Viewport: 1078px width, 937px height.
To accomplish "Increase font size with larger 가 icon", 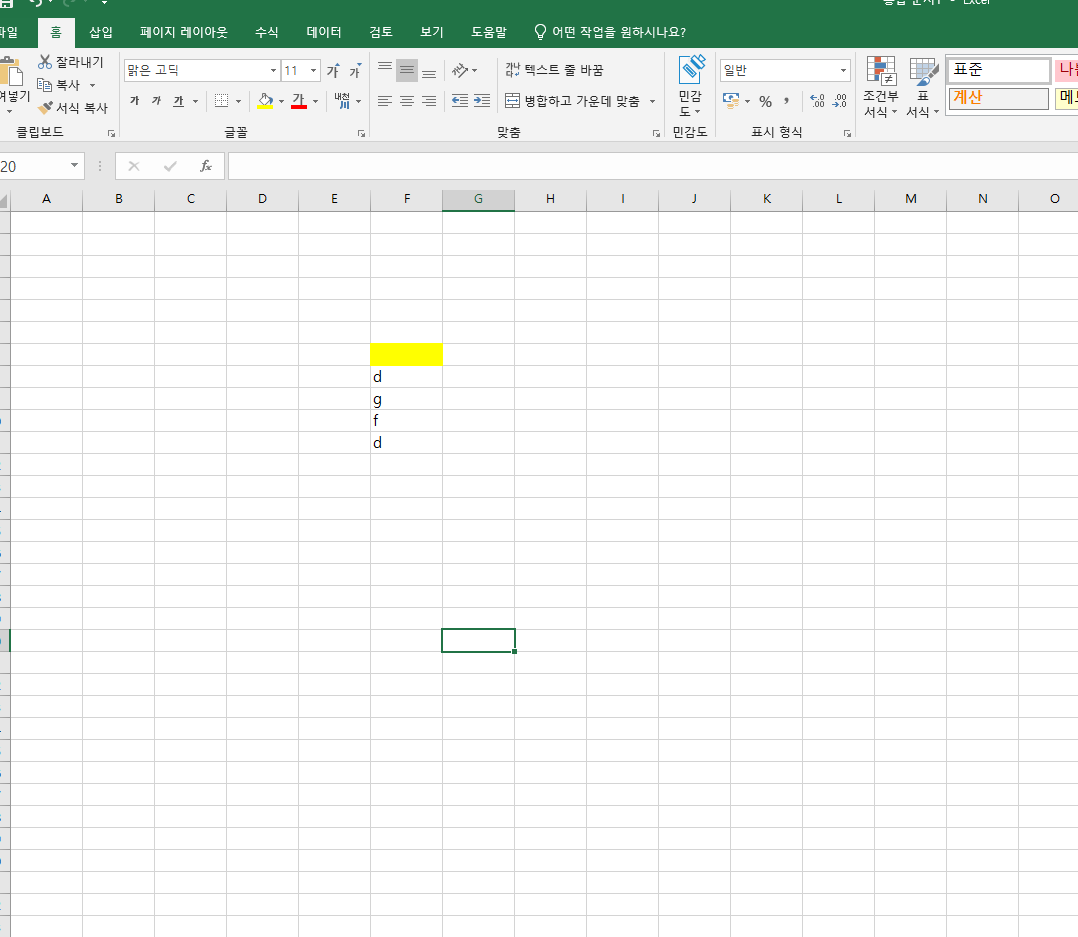I will pyautogui.click(x=333, y=71).
